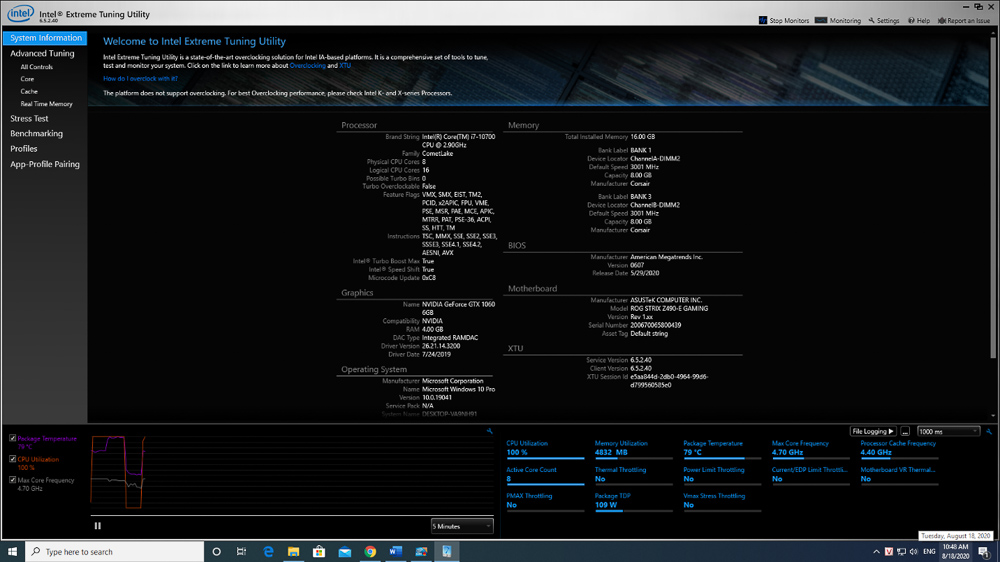Viewport: 1000px width, 562px height.
Task: Open the Profiles section
Action: tap(24, 149)
